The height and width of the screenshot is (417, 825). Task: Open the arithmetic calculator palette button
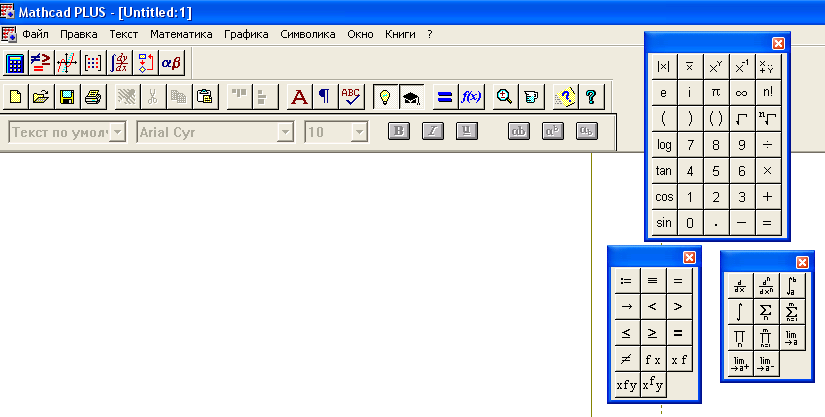pos(15,63)
